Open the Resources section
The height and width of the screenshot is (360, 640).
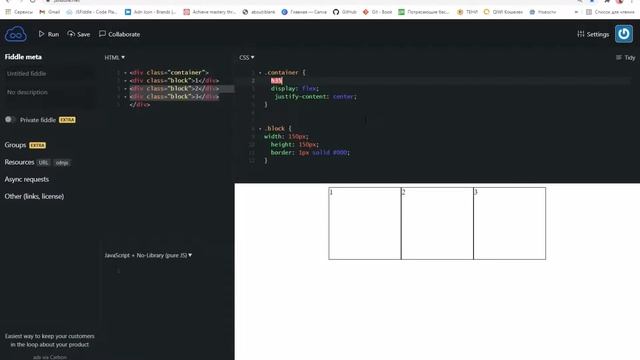coord(19,162)
